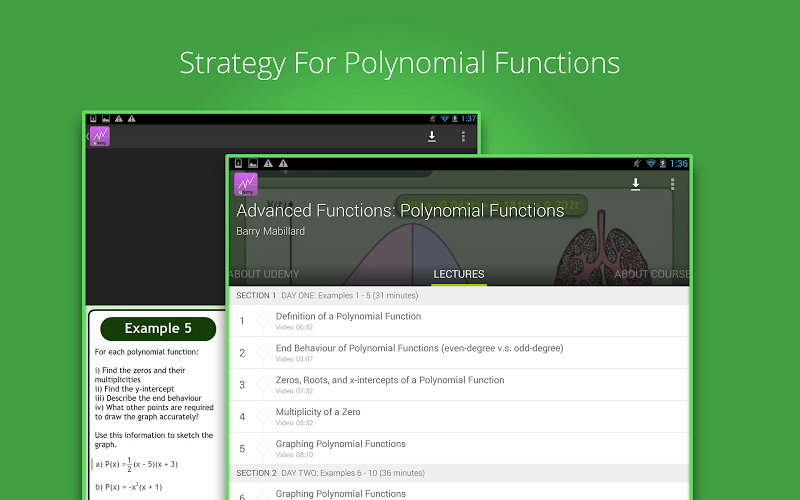This screenshot has height=500, width=800.
Task: Toggle progress circle for lecture 5 Graphing Polynomial Functions
Action: (x=263, y=448)
